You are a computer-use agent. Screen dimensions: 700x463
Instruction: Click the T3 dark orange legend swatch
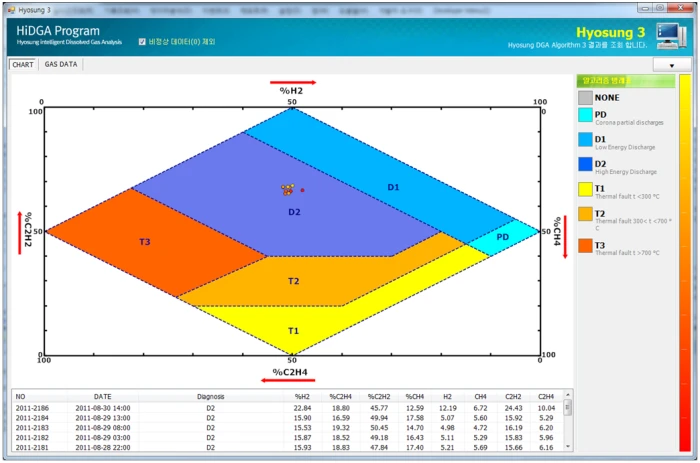click(585, 246)
